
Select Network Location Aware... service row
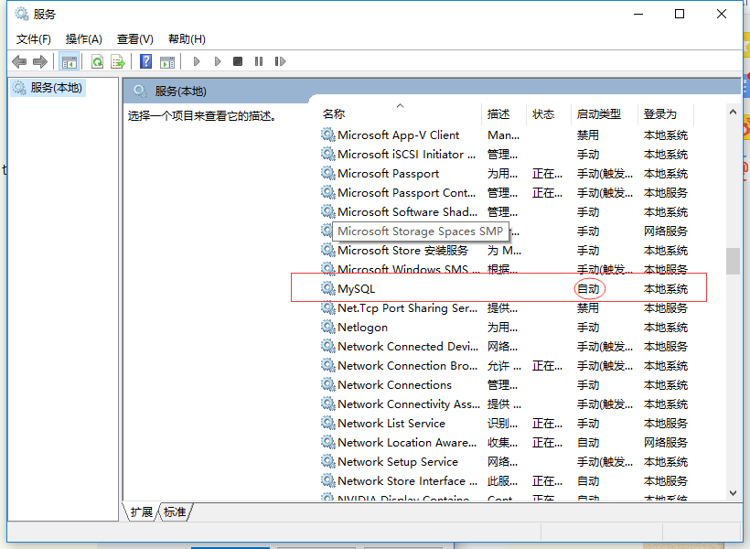[507, 443]
